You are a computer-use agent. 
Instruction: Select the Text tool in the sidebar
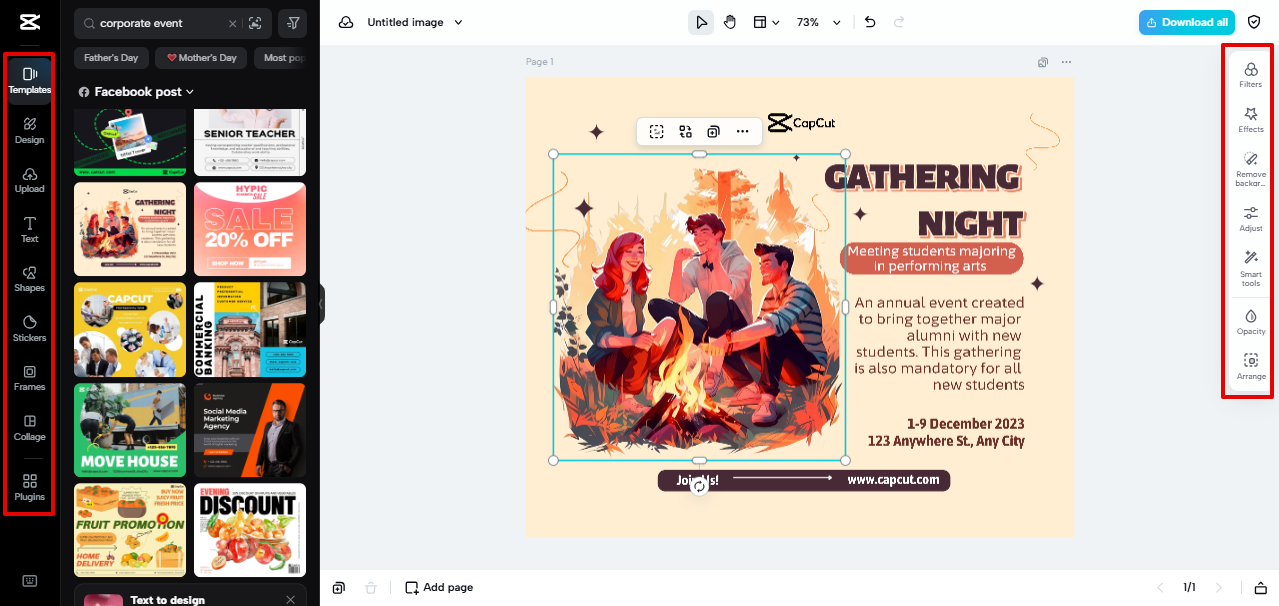click(x=29, y=228)
